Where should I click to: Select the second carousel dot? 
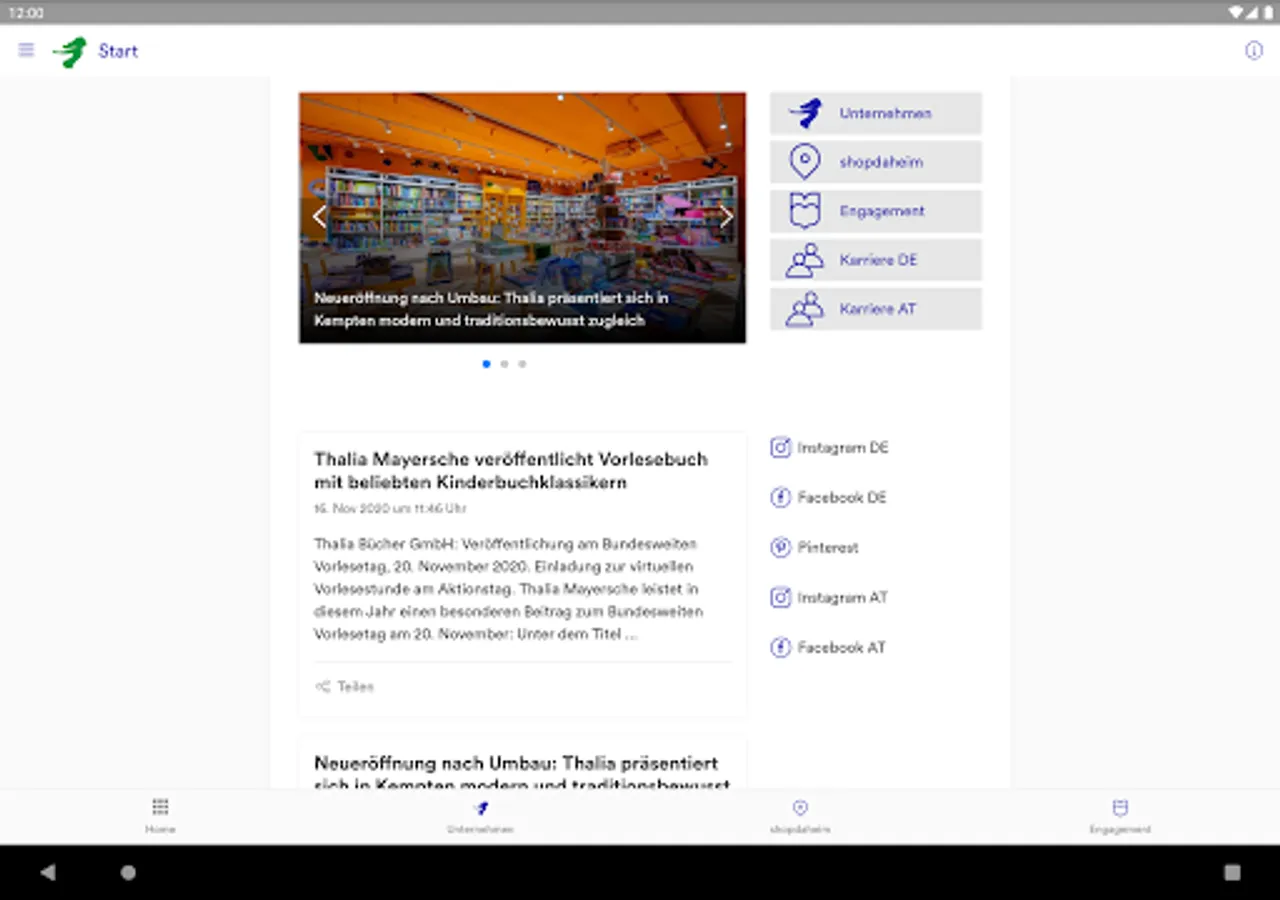pyautogui.click(x=504, y=364)
